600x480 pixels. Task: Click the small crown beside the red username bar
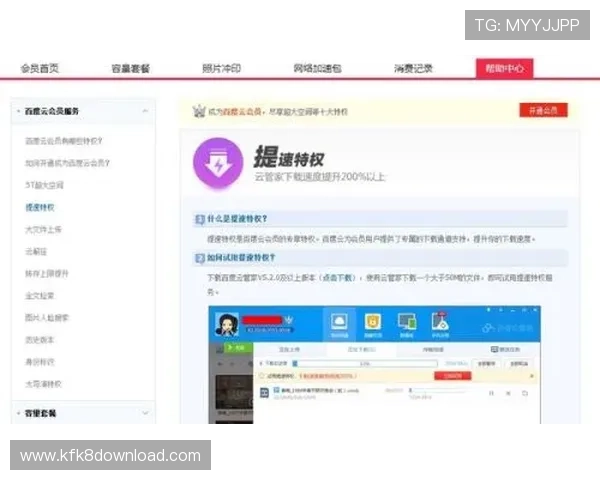289,320
